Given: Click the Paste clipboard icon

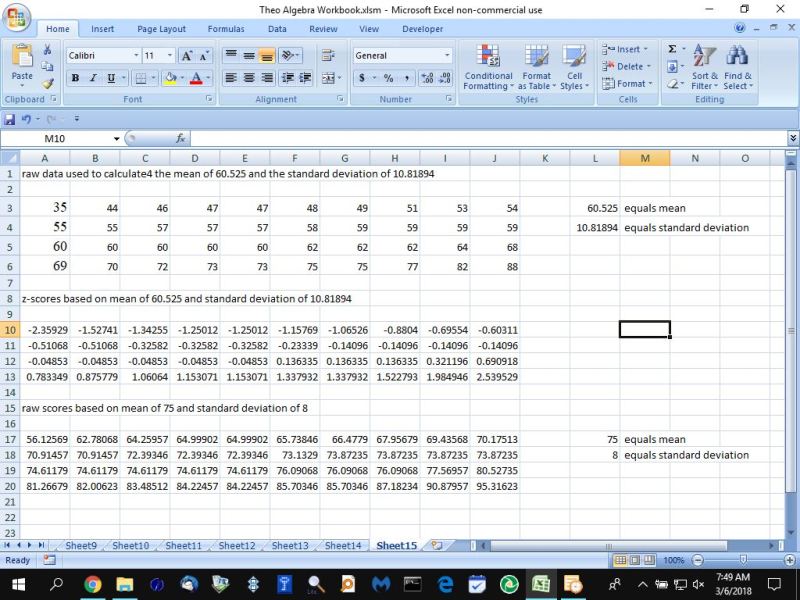Looking at the screenshot, I should tap(22, 55).
